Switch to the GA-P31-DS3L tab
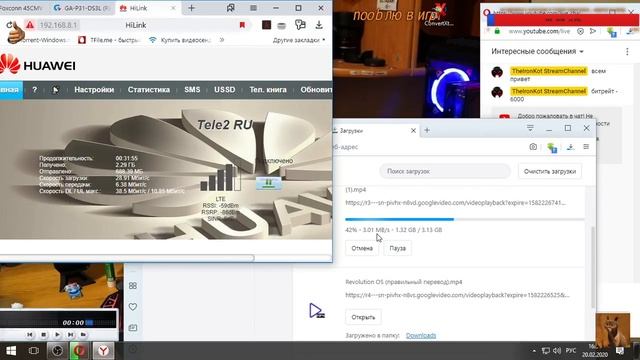The image size is (640, 360). (x=83, y=8)
